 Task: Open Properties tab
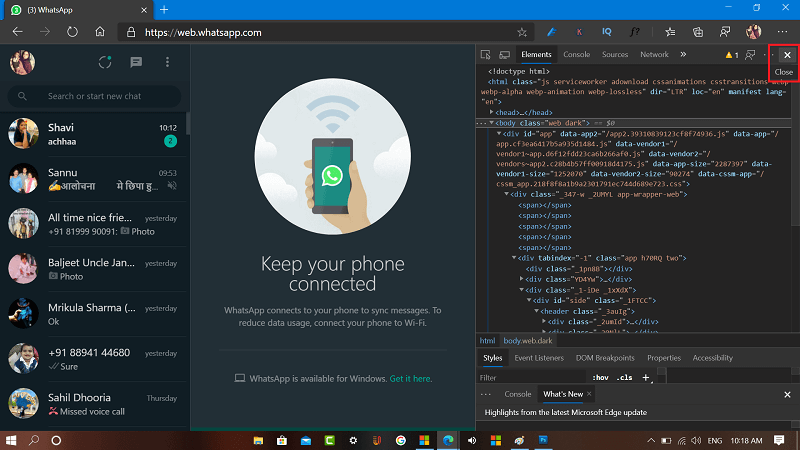click(664, 358)
